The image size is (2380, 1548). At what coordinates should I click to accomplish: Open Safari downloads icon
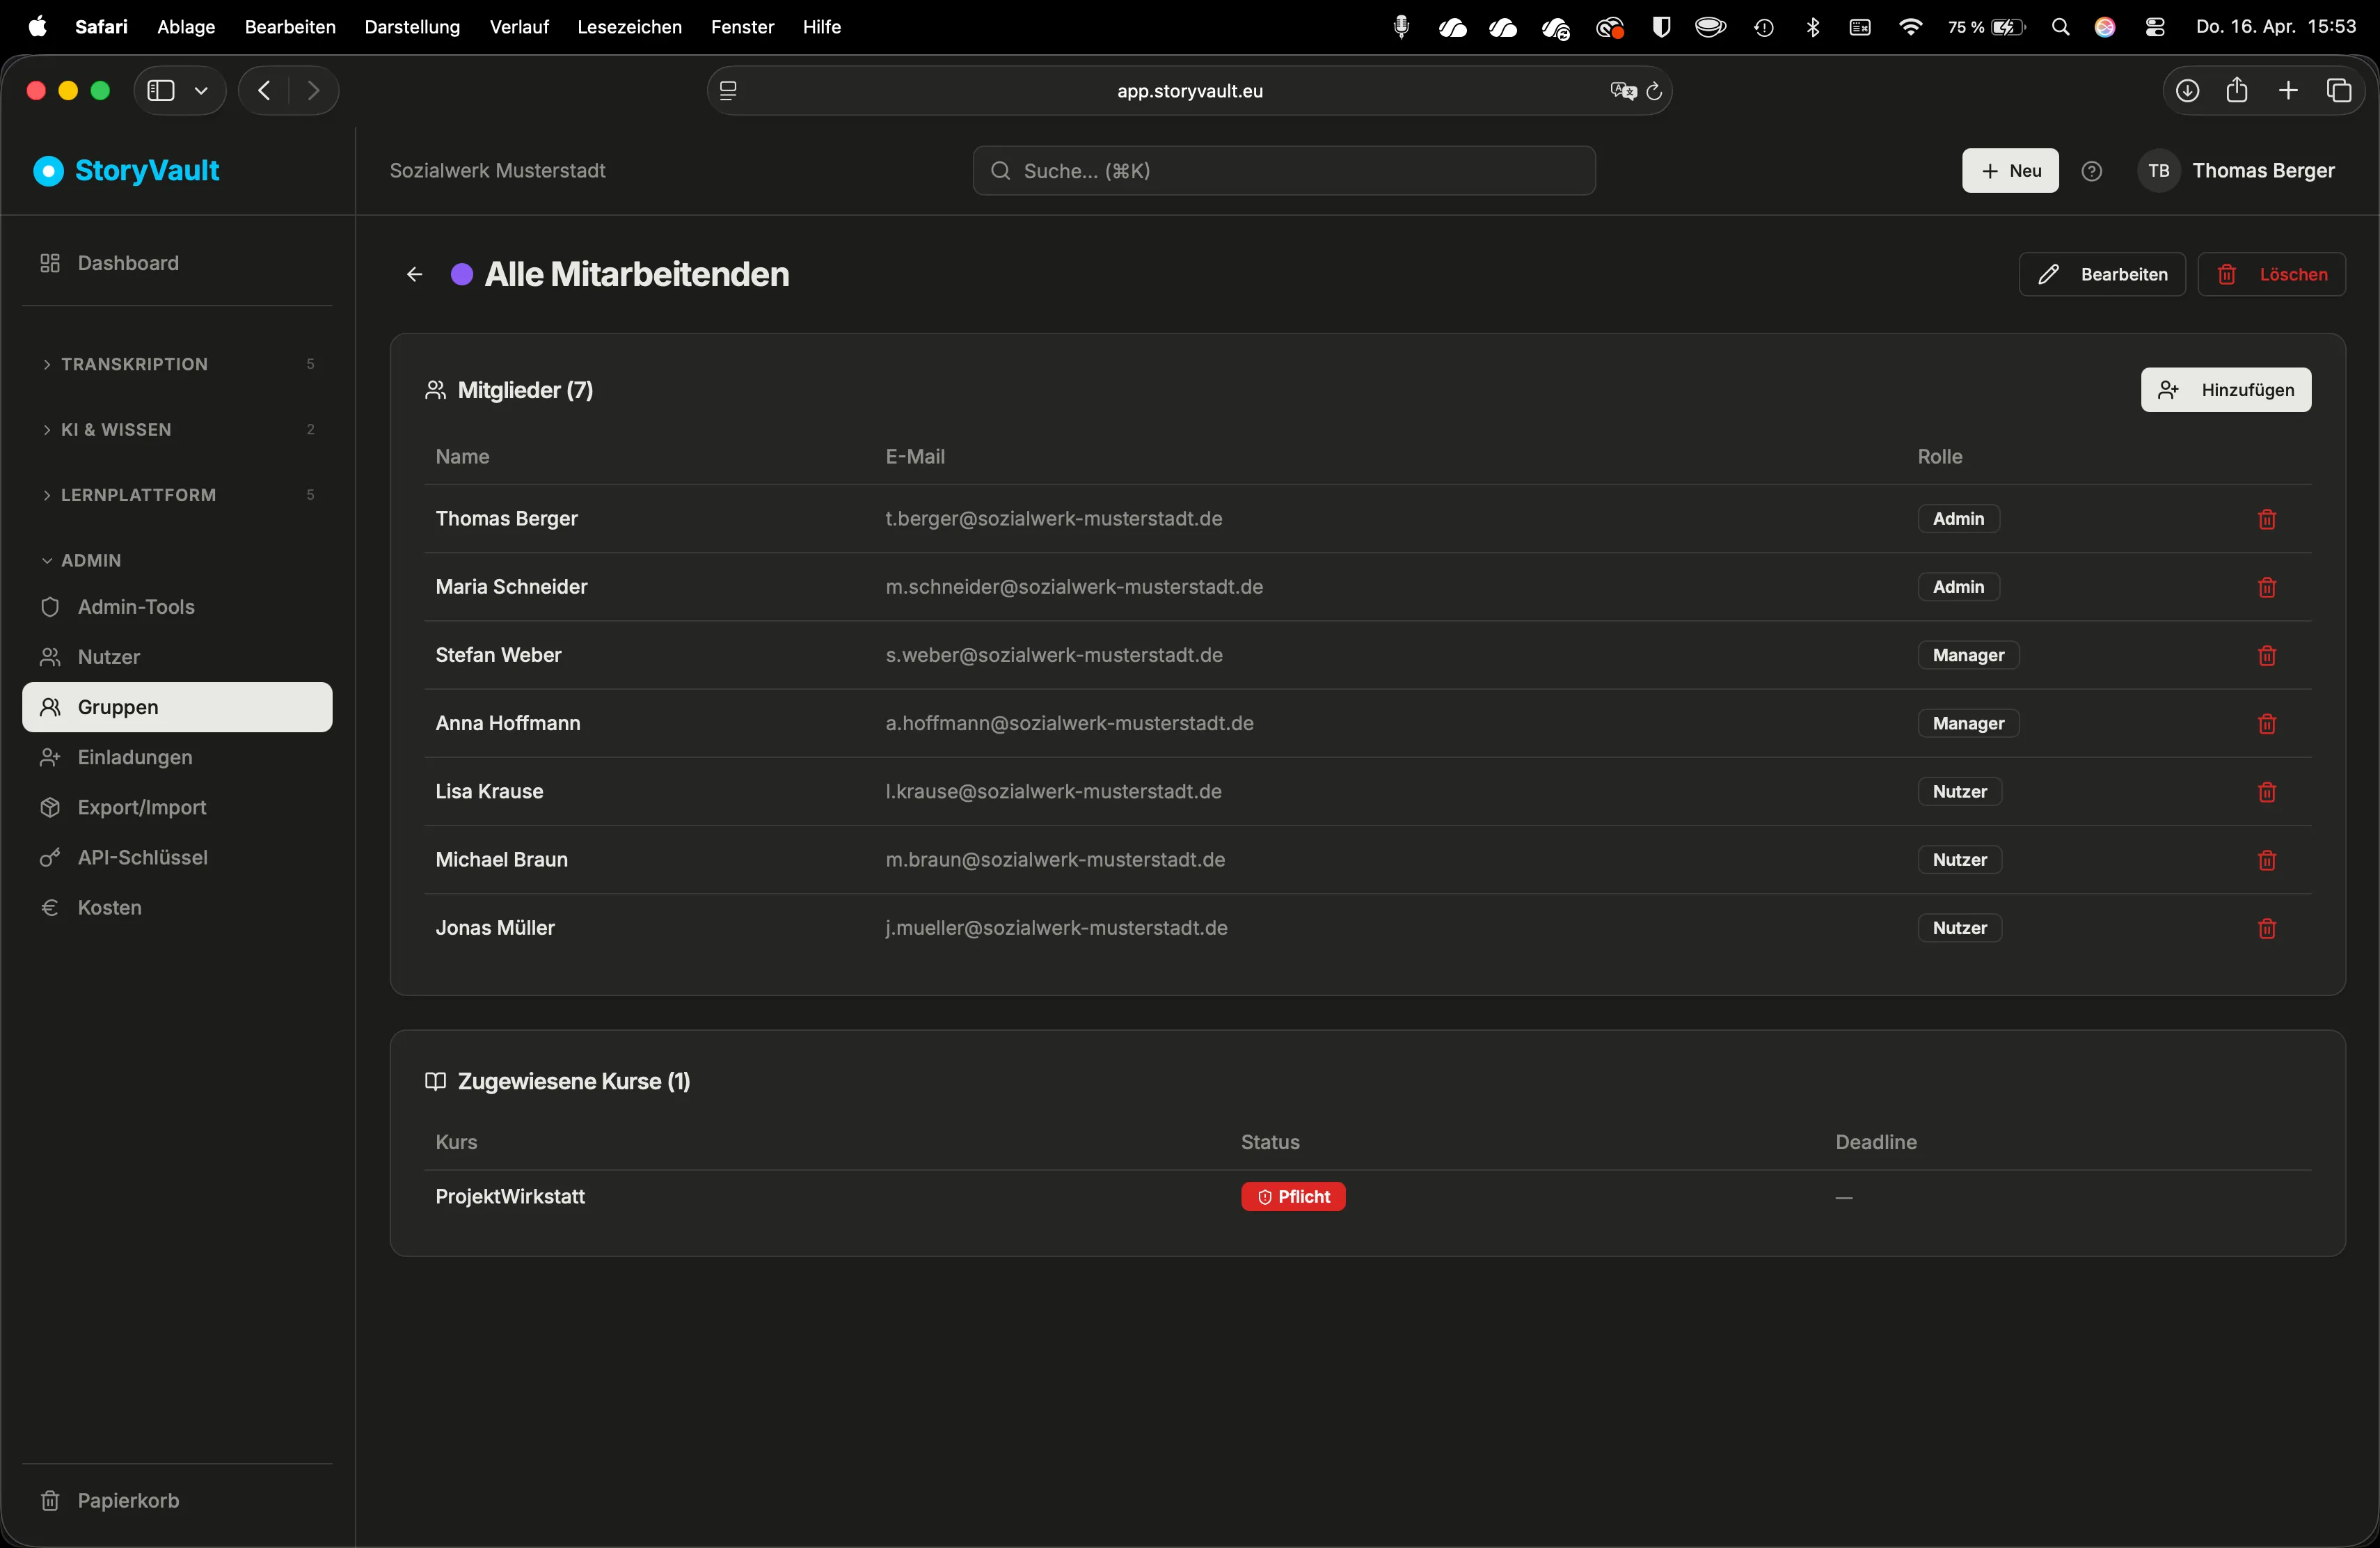tap(2187, 91)
